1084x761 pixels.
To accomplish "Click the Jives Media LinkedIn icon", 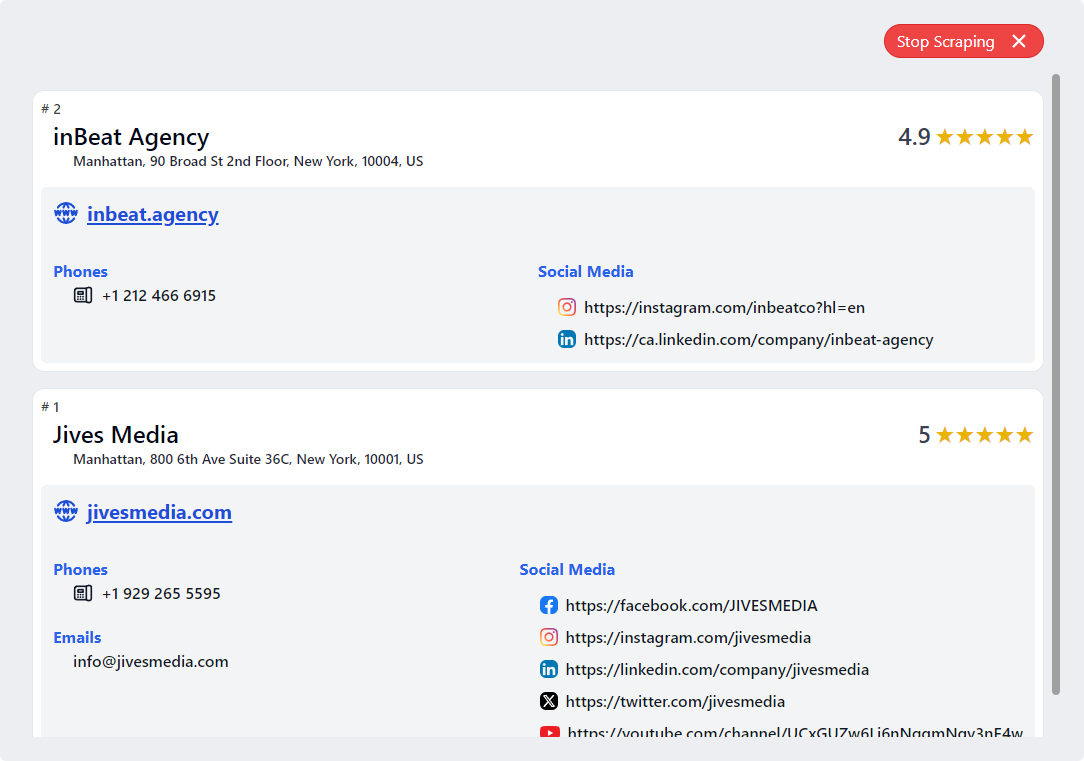I will click(x=549, y=669).
